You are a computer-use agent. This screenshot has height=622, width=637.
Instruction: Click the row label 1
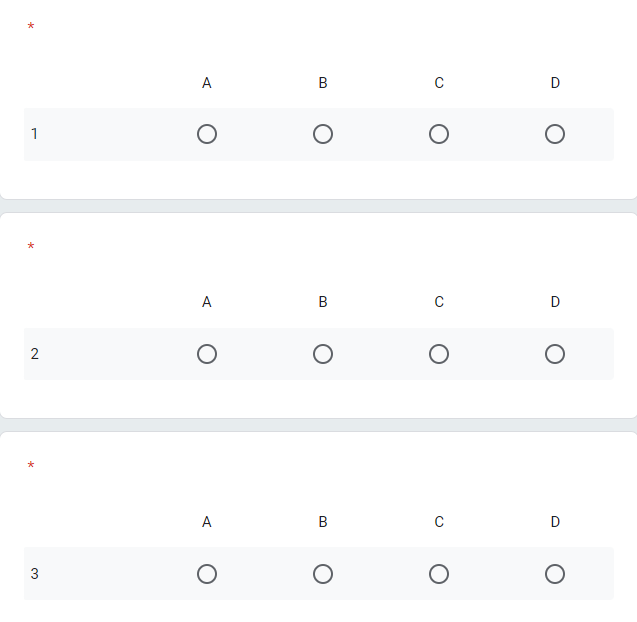(35, 134)
